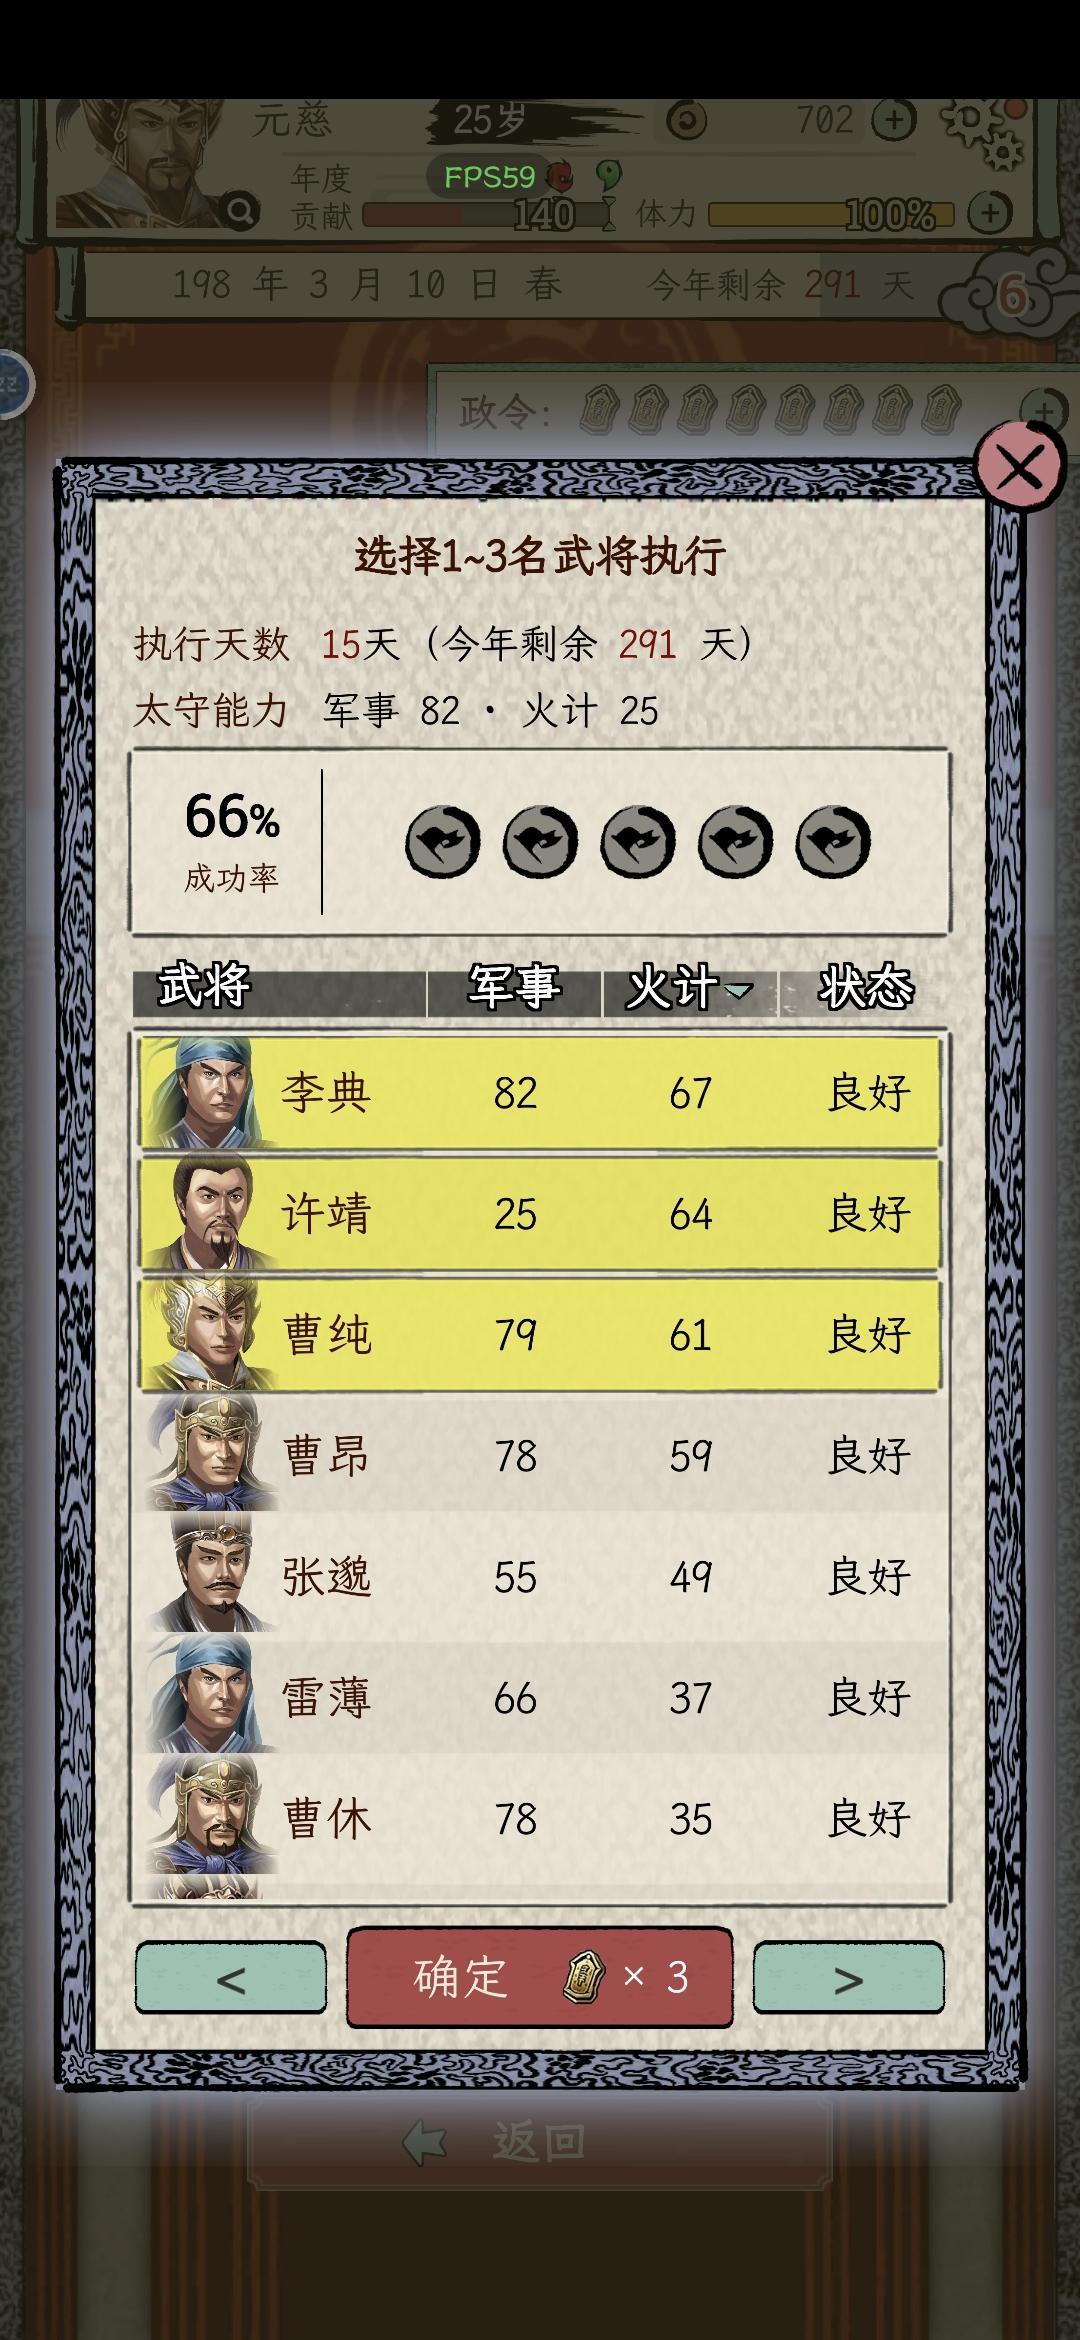Click the first flag token slot

click(x=443, y=842)
